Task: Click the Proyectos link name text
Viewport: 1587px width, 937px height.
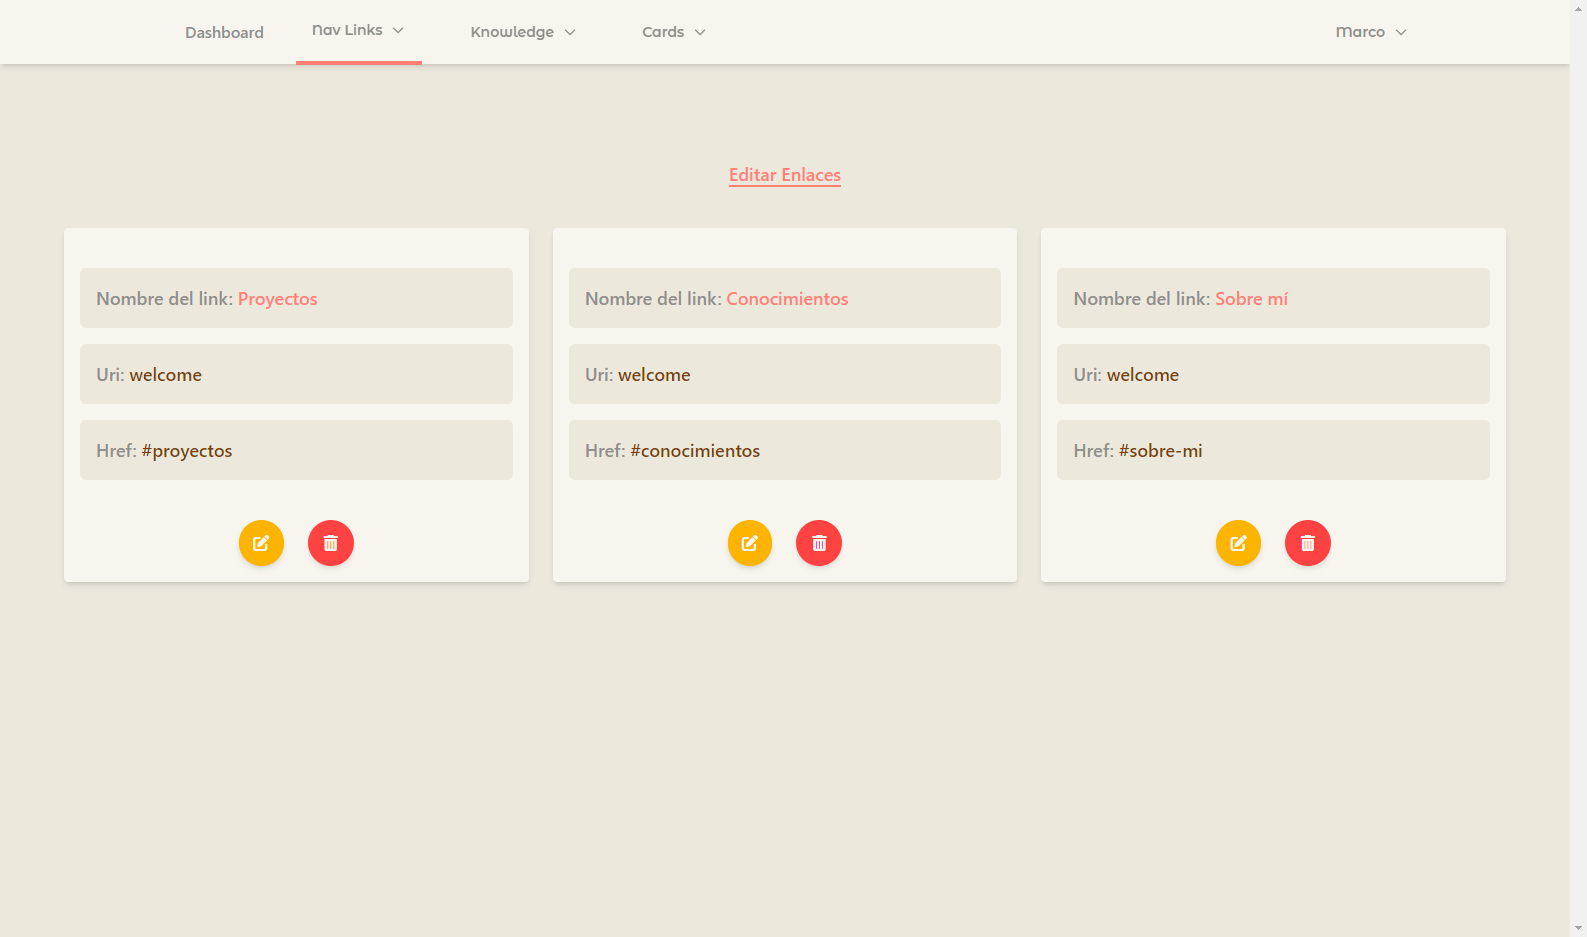Action: point(277,299)
